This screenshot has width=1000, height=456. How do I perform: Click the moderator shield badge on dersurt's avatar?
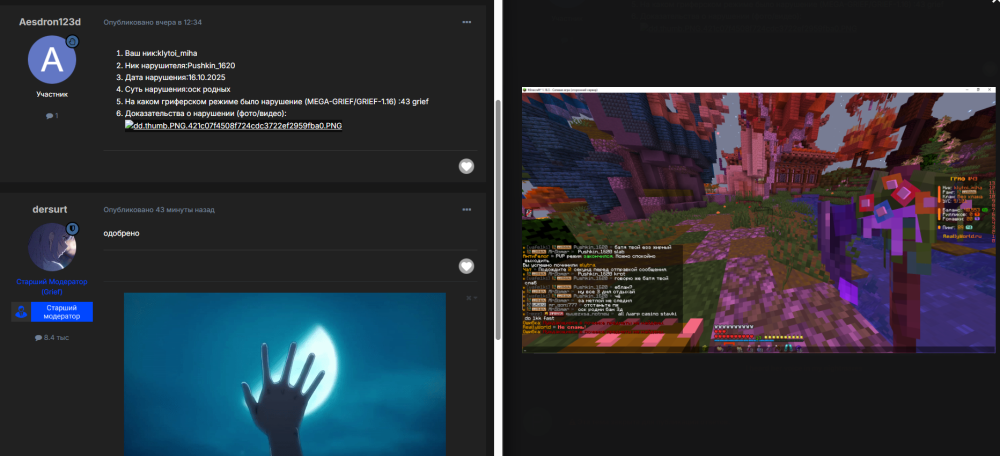[72, 228]
